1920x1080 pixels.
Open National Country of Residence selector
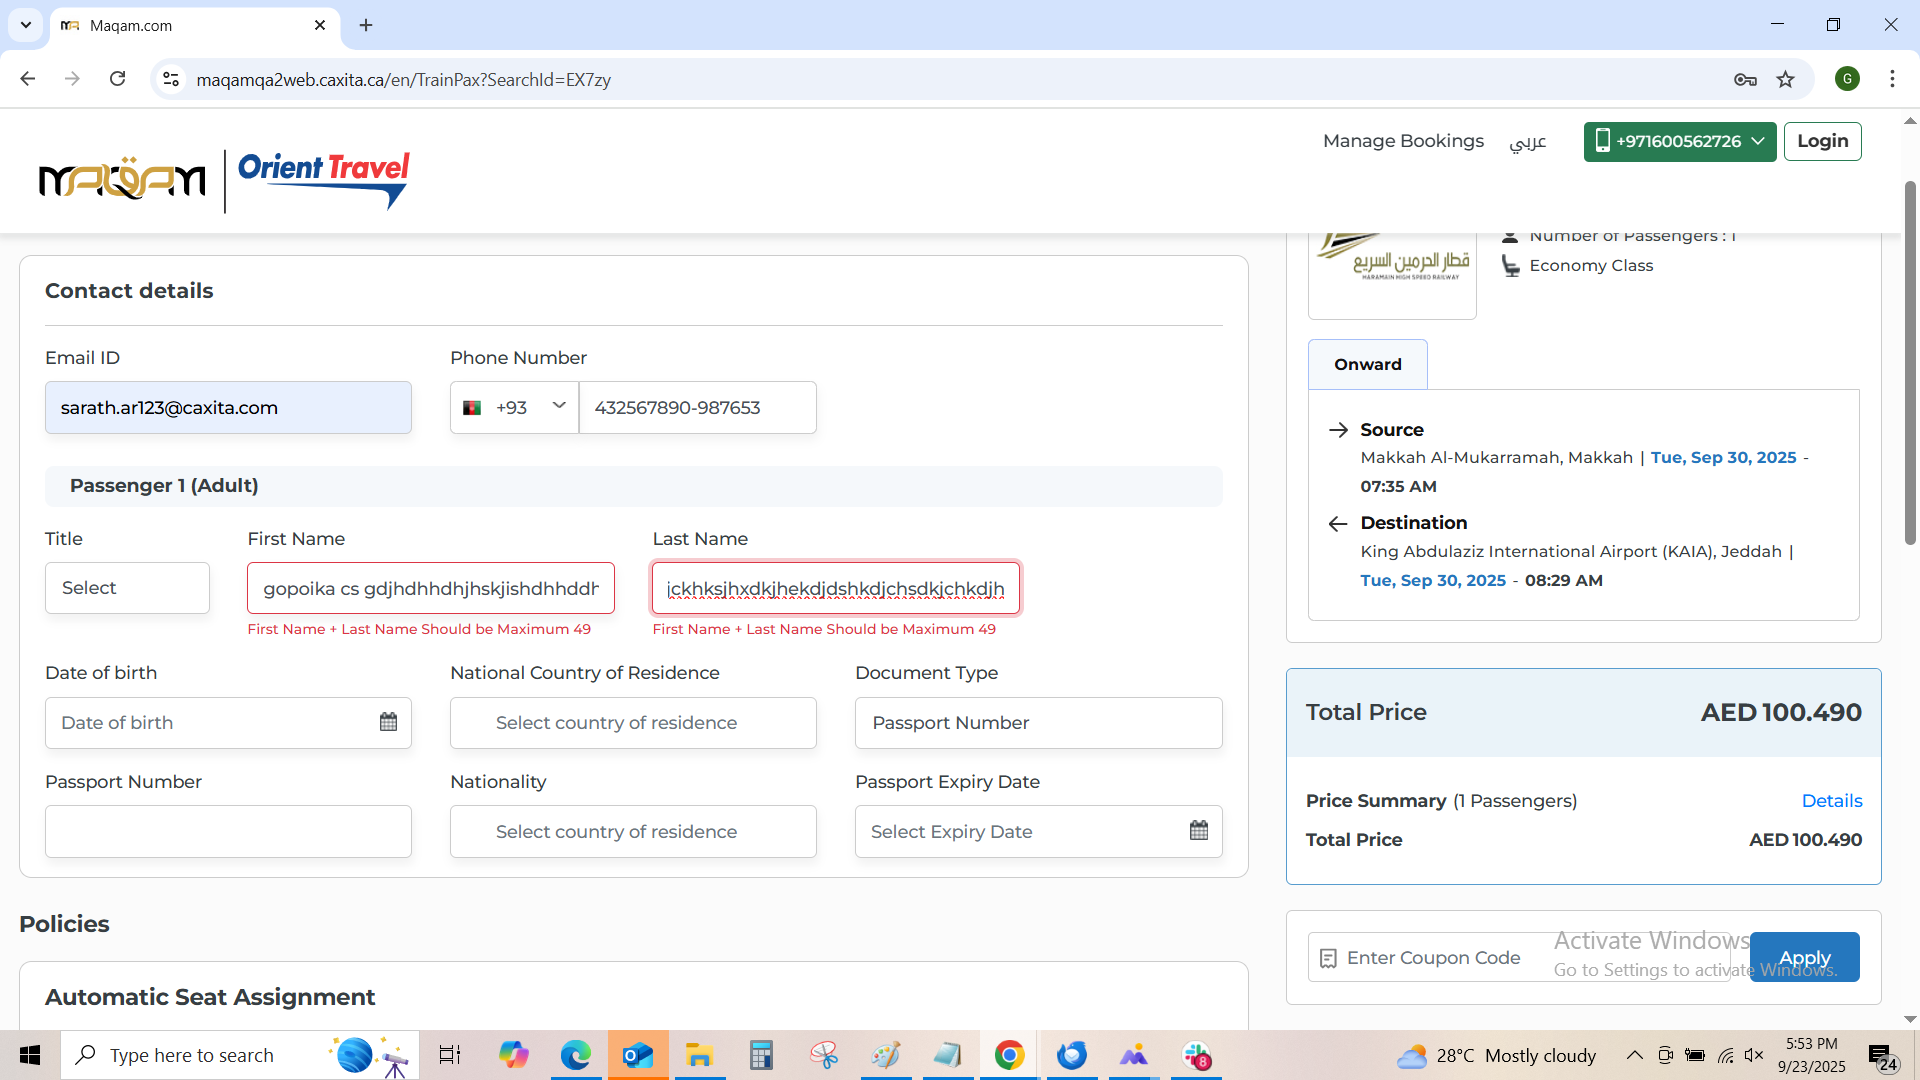(x=633, y=722)
